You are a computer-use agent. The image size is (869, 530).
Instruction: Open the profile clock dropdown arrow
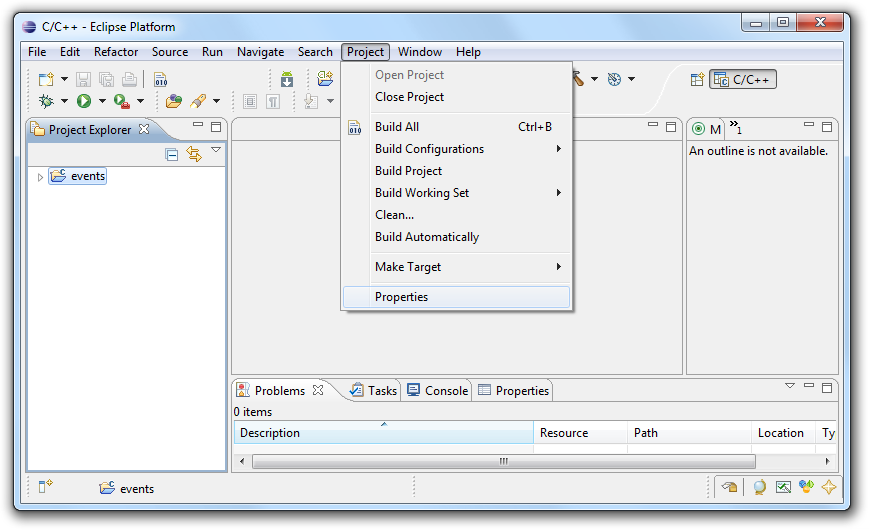(x=631, y=79)
